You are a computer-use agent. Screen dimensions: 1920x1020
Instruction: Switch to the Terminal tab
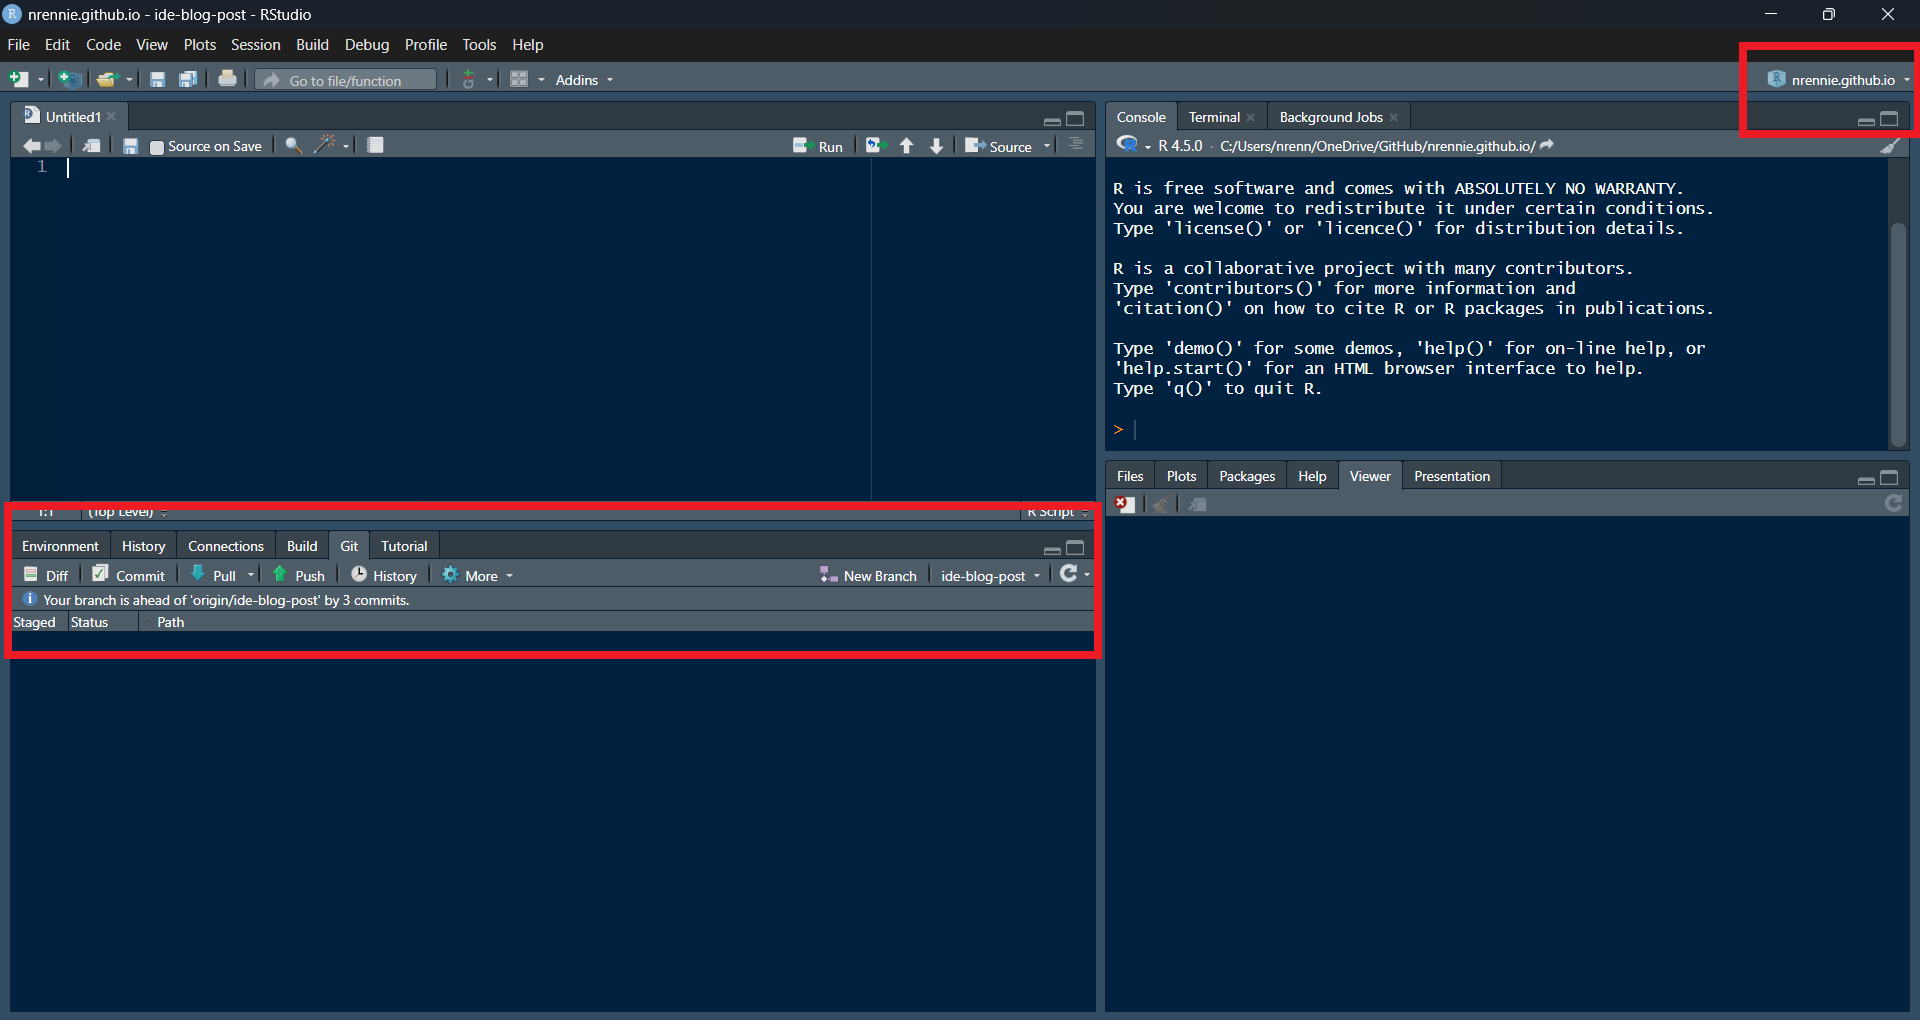click(x=1213, y=117)
